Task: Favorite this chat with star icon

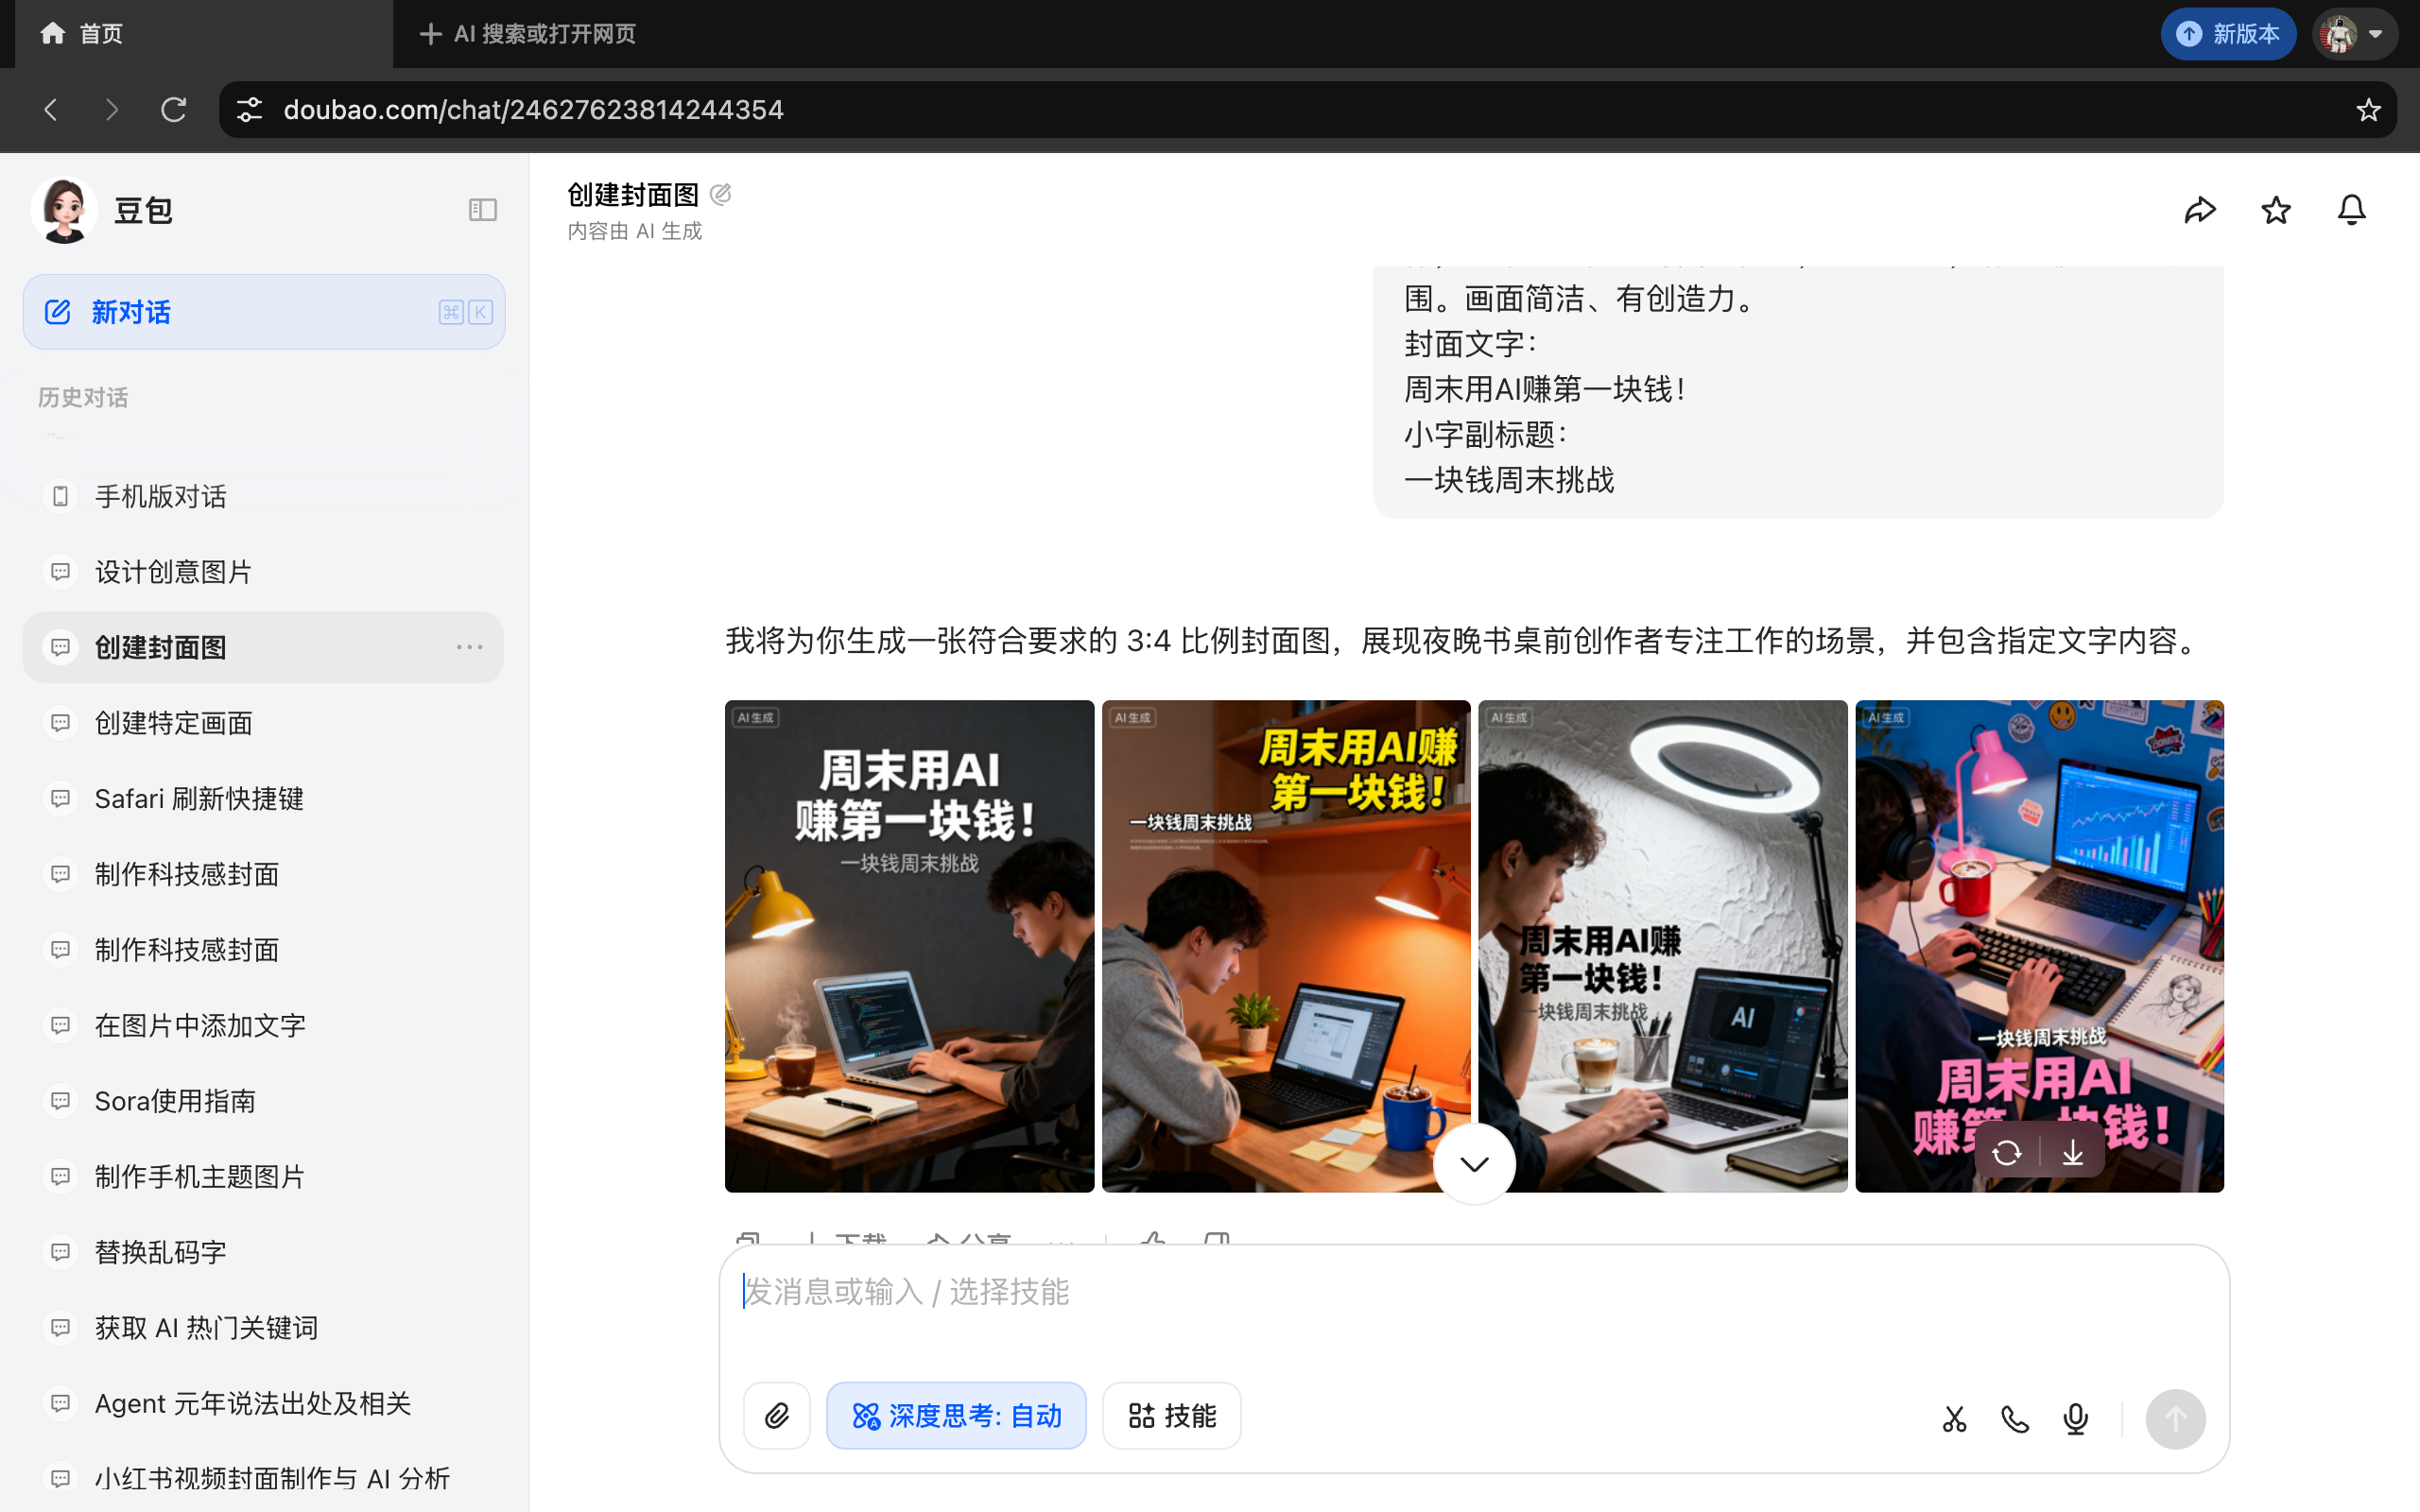Action: (2275, 210)
